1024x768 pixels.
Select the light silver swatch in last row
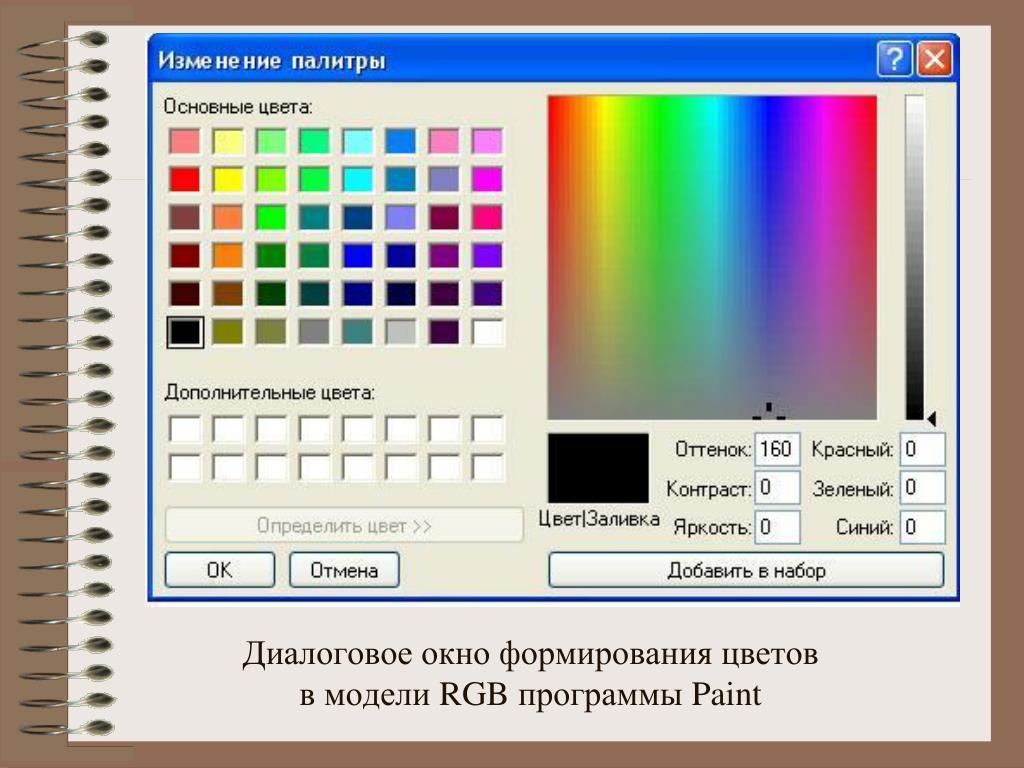pos(401,332)
